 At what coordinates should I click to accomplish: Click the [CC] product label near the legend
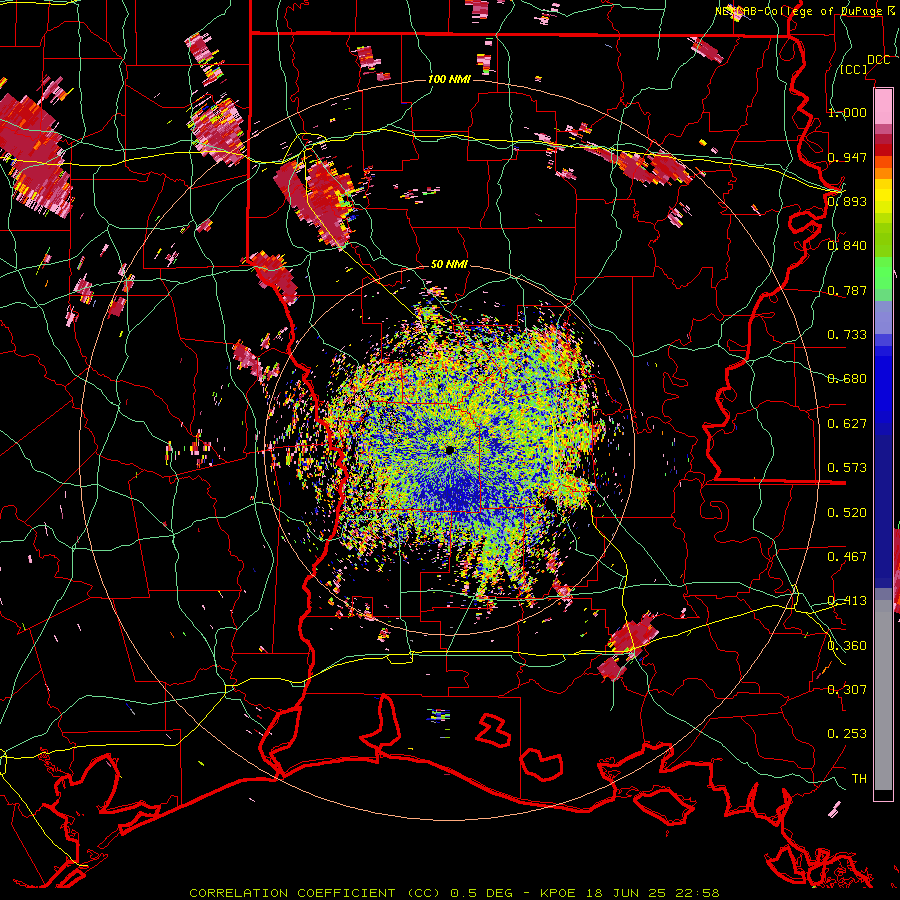[x=854, y=69]
